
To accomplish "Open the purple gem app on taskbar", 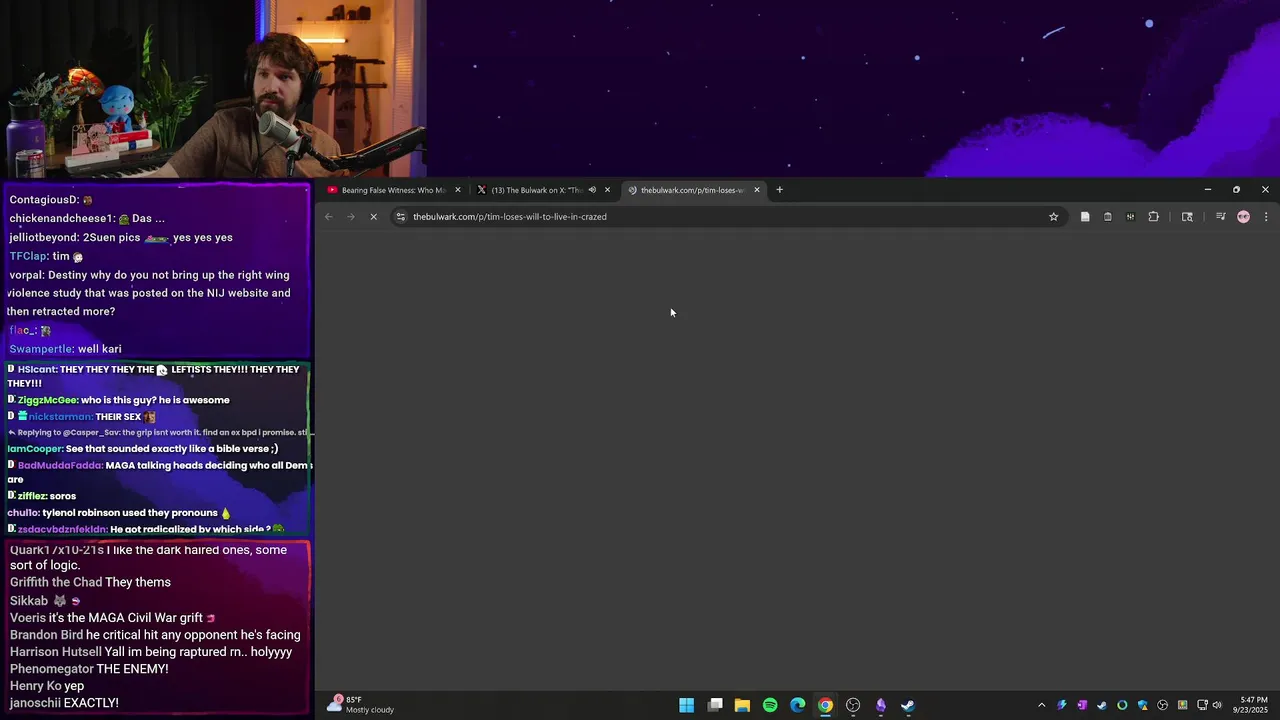I will point(881,705).
